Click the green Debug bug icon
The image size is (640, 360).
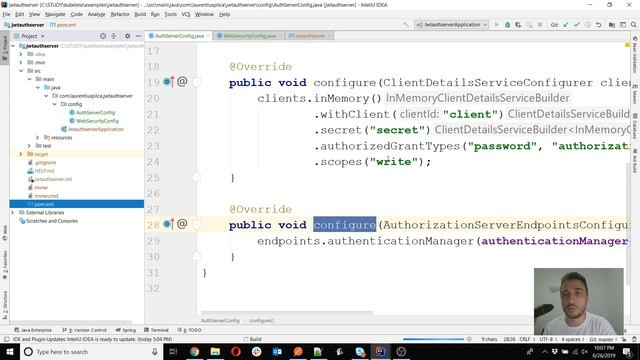tap(507, 25)
